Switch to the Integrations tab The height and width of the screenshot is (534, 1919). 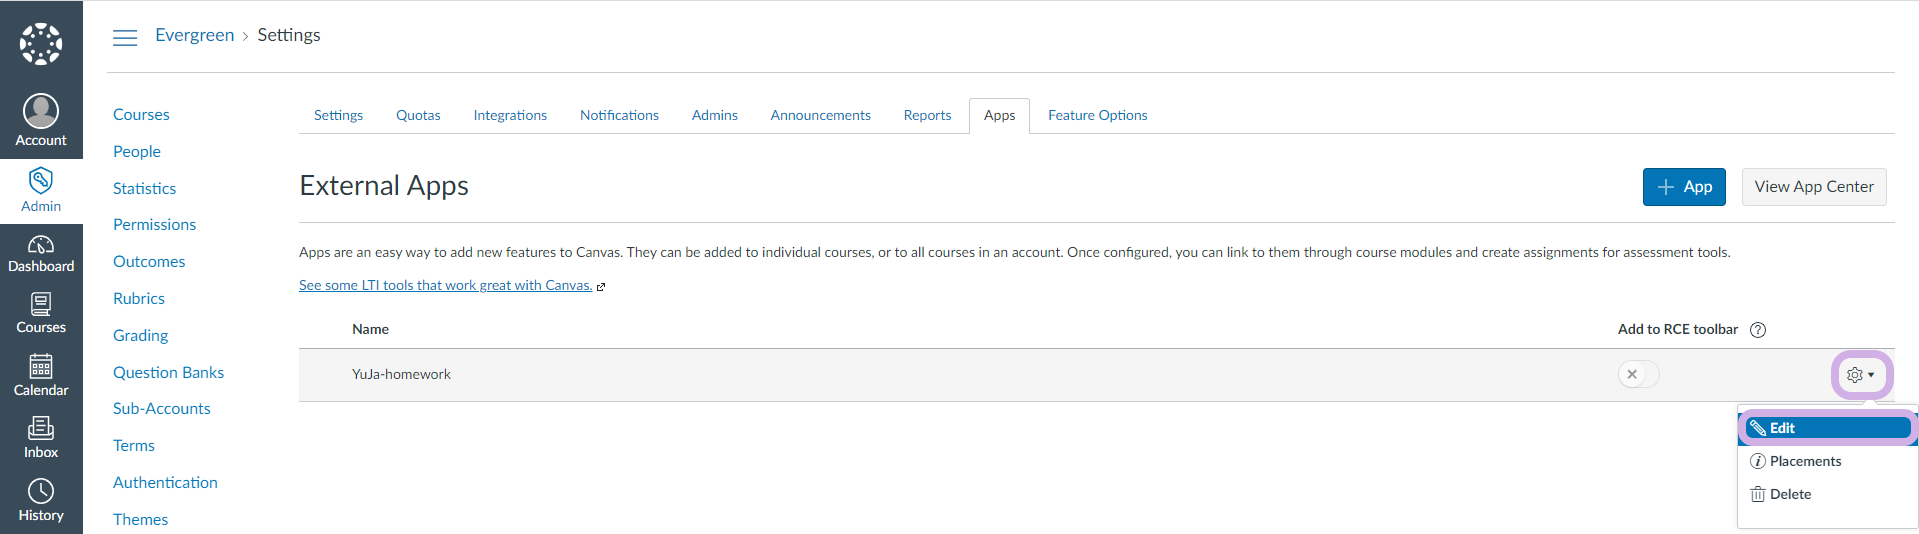point(510,115)
